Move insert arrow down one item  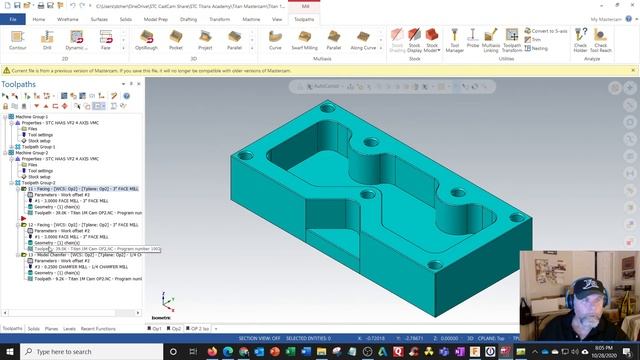pyautogui.click(x=37, y=106)
